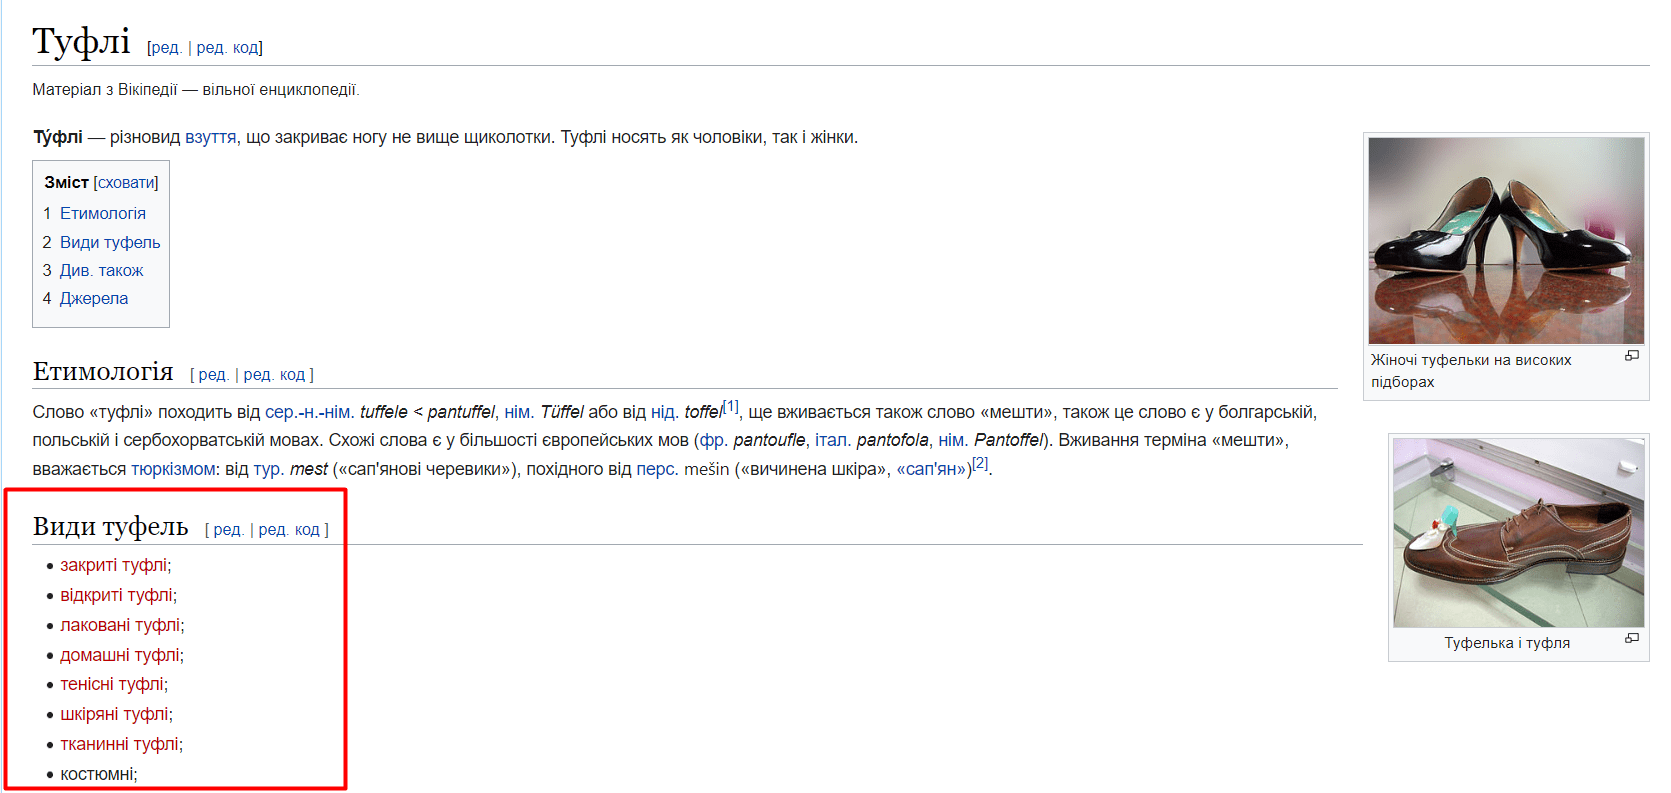Click enlarge icon beside 'Туфелька і туфля' caption
The image size is (1671, 793).
point(1631,638)
